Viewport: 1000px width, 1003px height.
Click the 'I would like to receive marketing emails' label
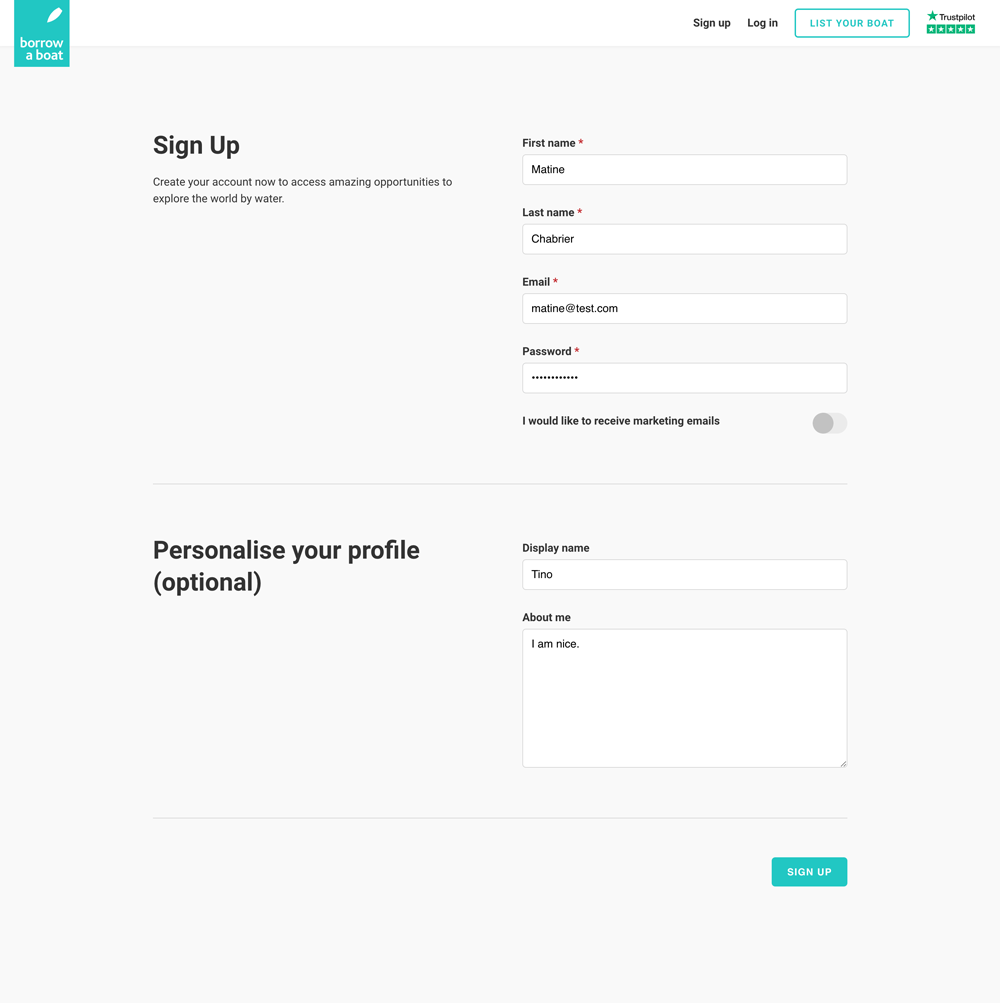(620, 421)
